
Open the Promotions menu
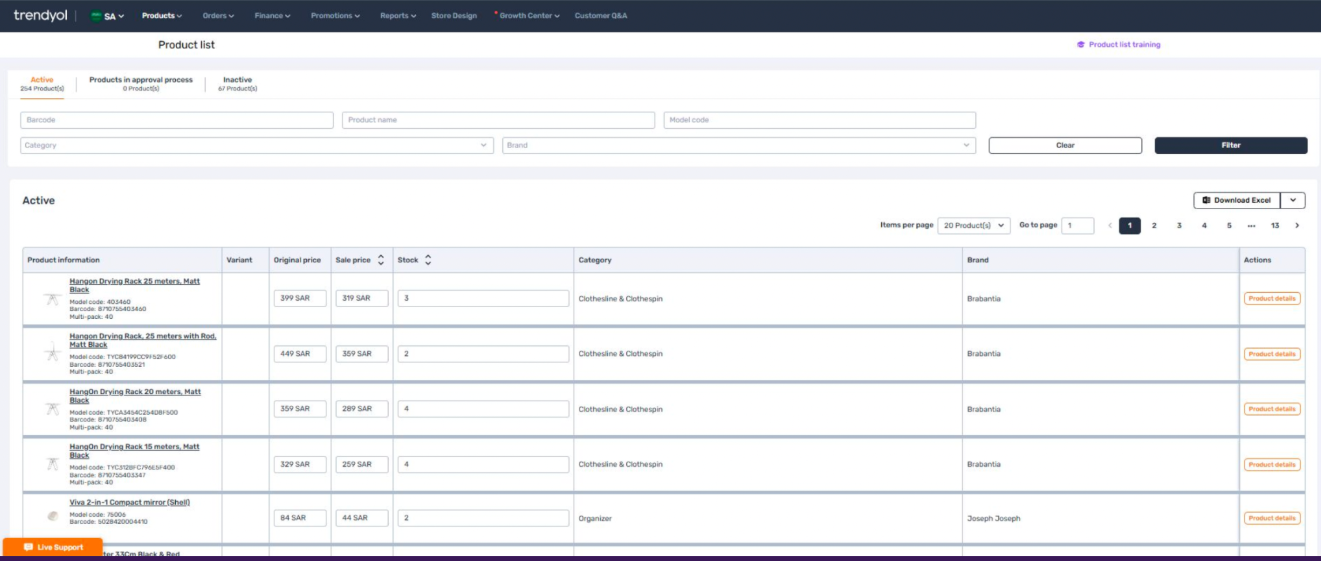pos(335,16)
